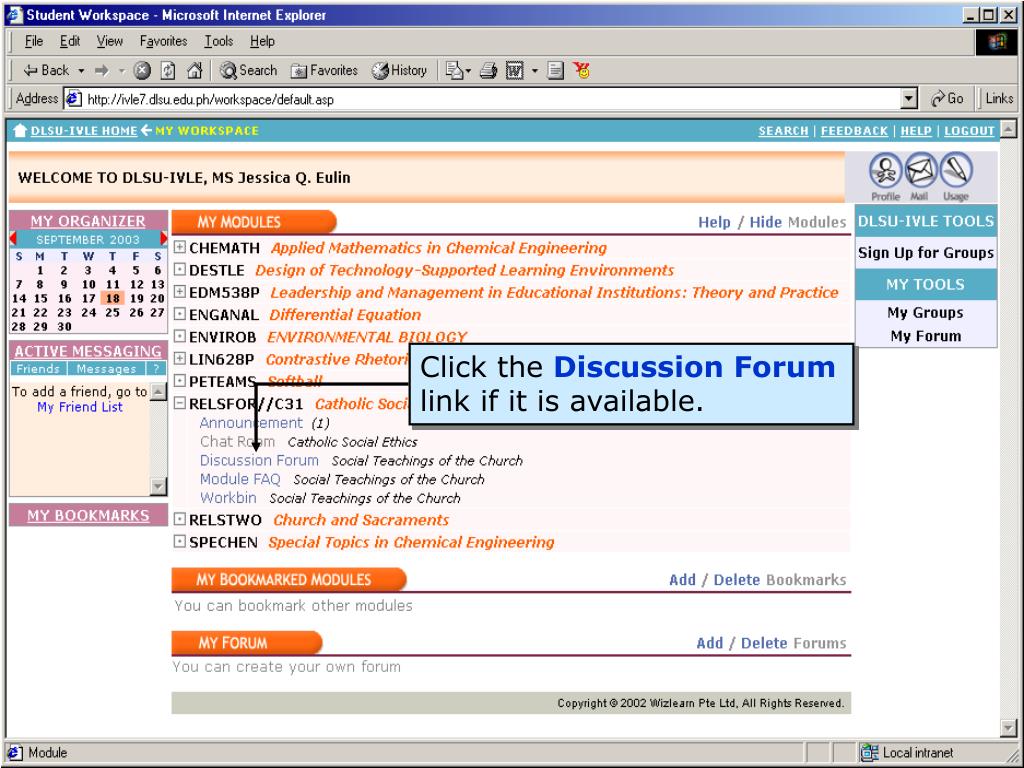This screenshot has height=768, width=1024.
Task: Expand the EDM538P module
Action: pyautogui.click(x=180, y=292)
